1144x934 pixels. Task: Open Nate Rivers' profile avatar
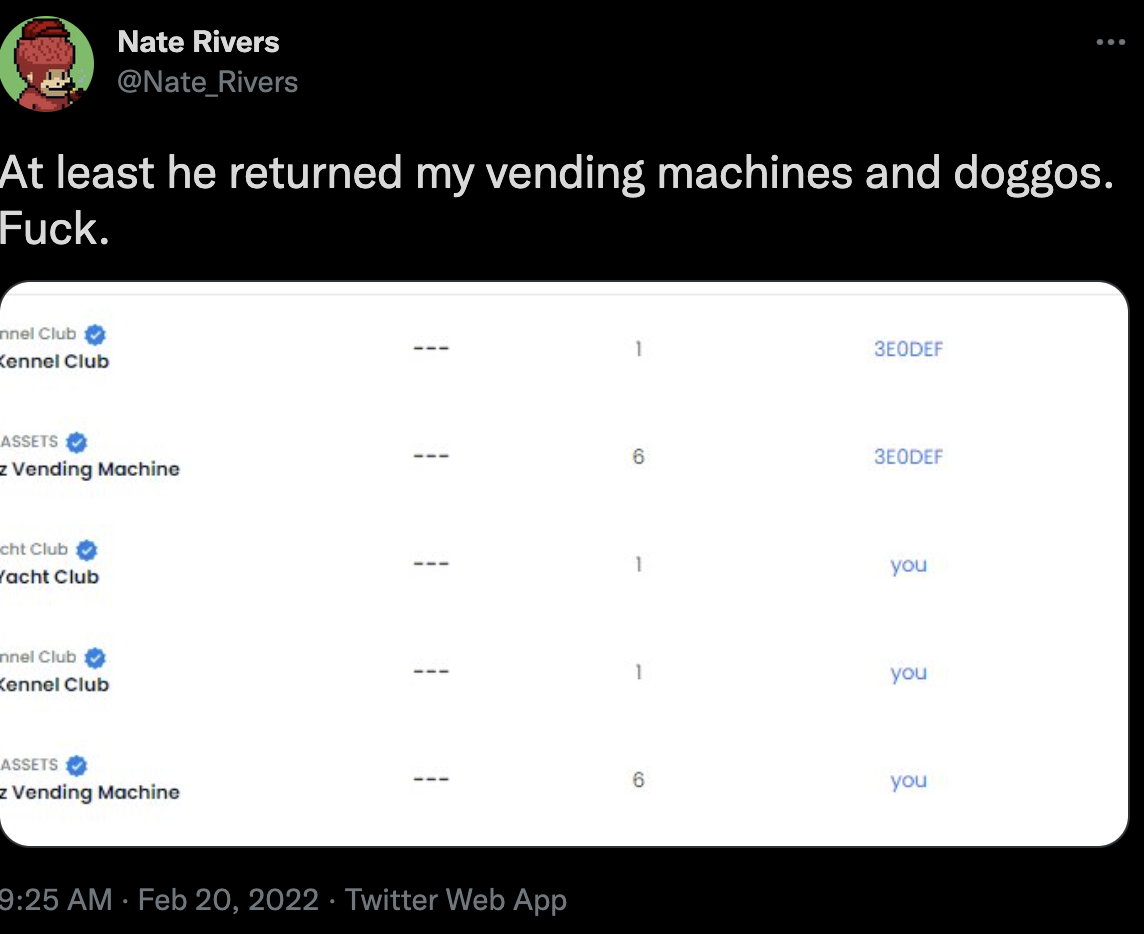pos(45,63)
